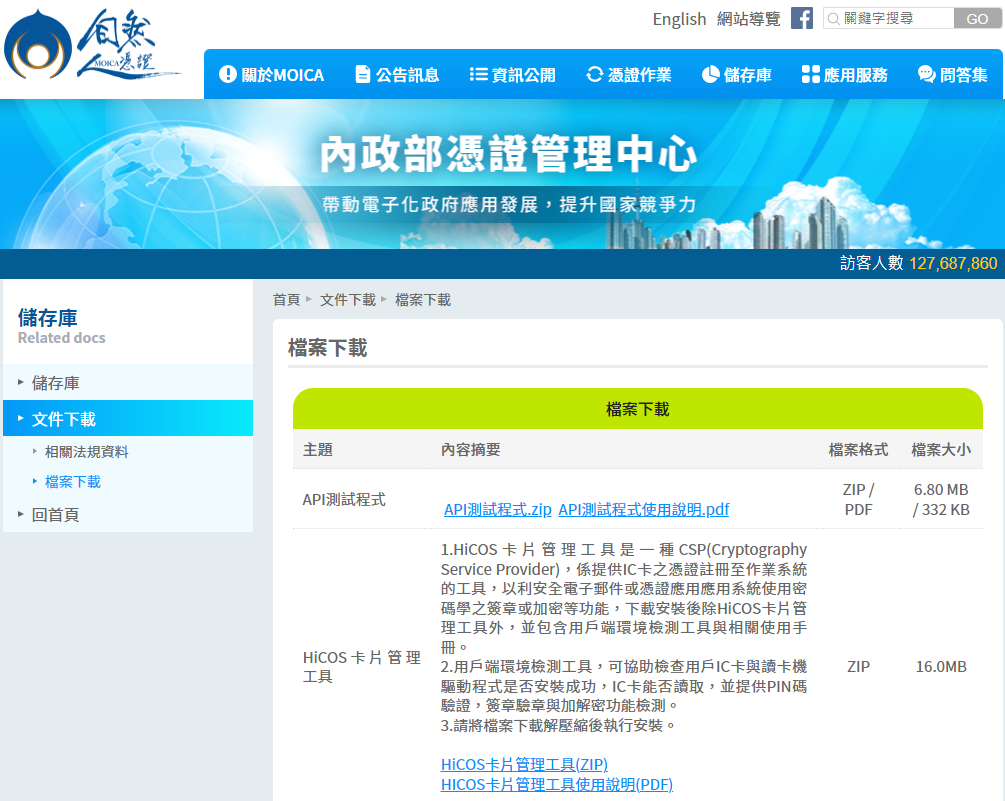The width and height of the screenshot is (1005, 801).
Task: Click the GO search button
Action: coord(977,18)
